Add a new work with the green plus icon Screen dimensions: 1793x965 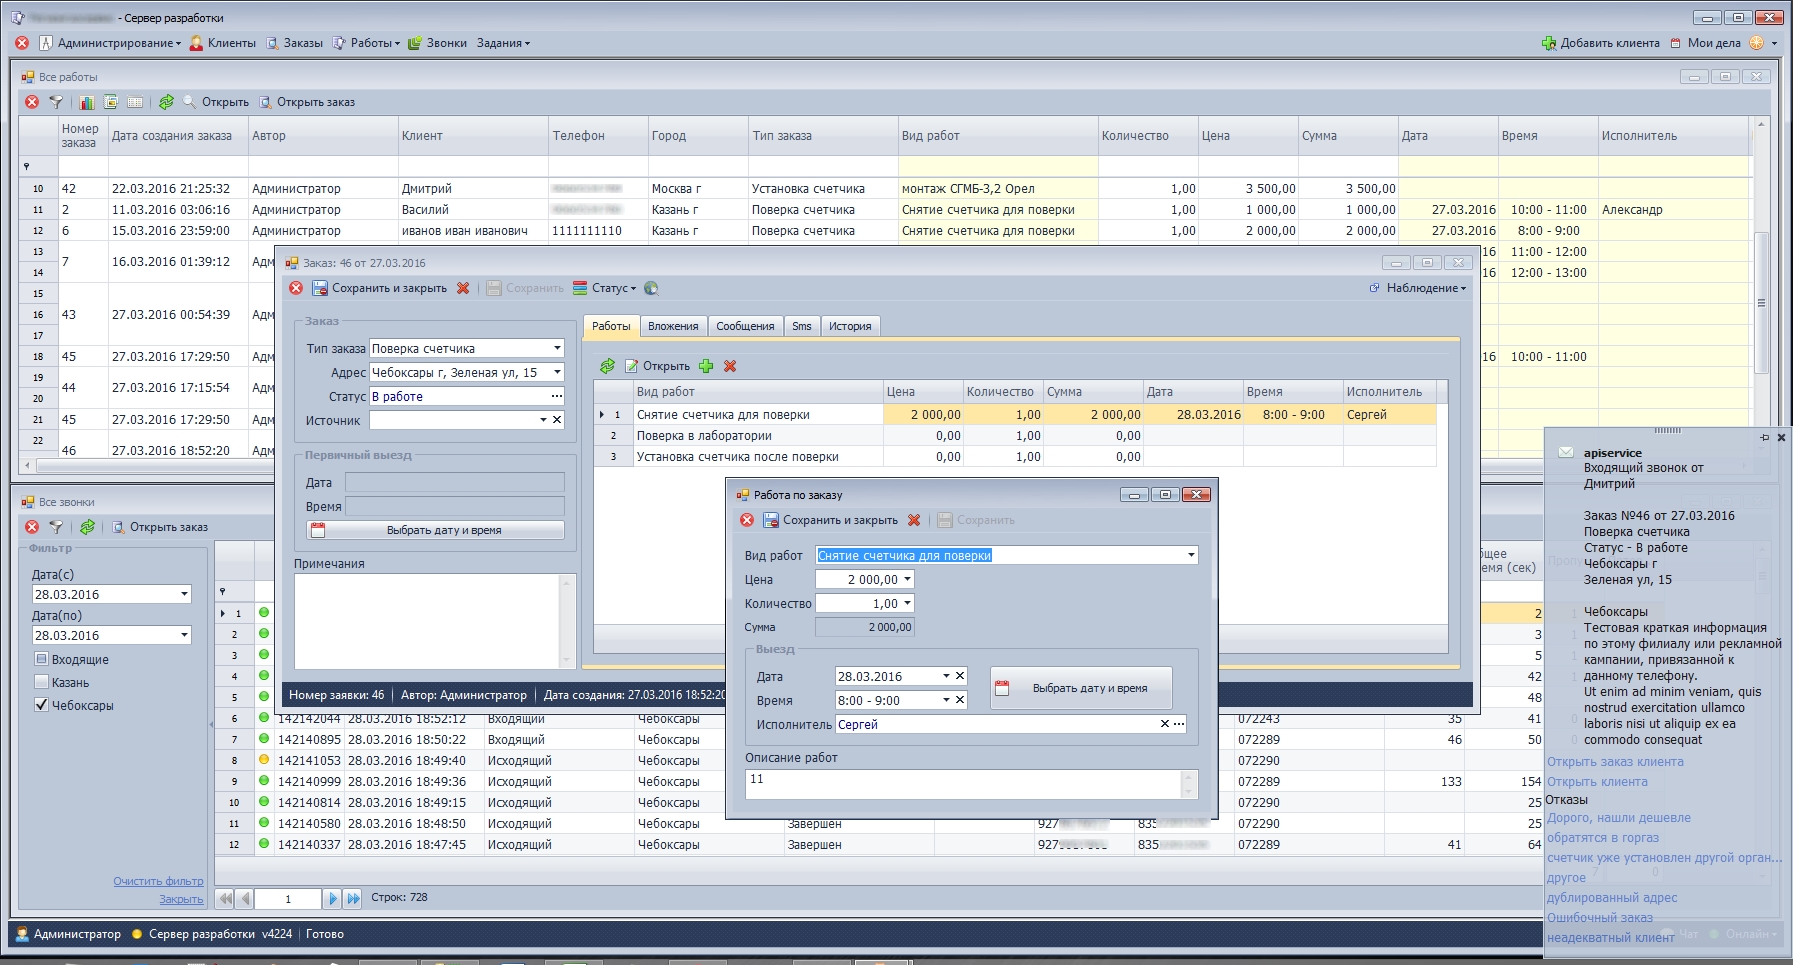click(706, 366)
